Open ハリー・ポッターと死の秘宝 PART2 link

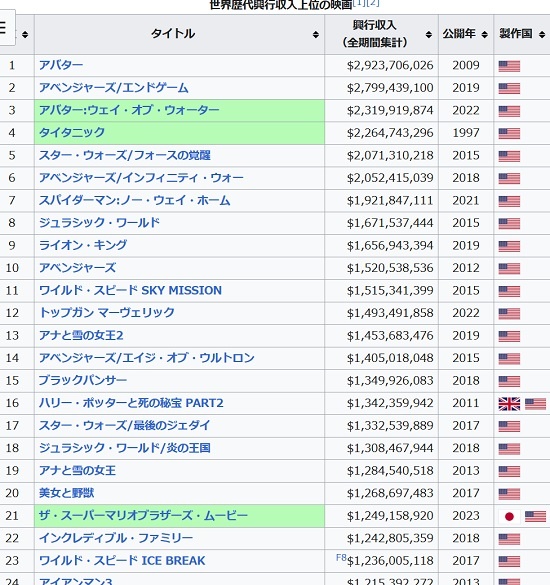pos(131,403)
